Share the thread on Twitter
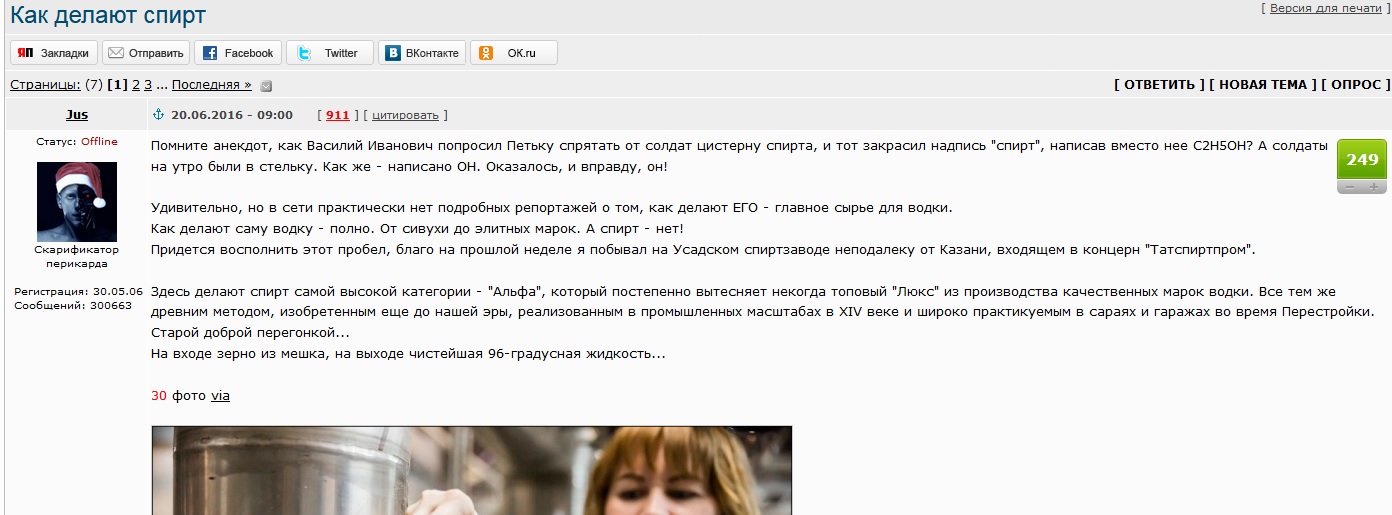This screenshot has height=515, width=1392. (x=330, y=53)
